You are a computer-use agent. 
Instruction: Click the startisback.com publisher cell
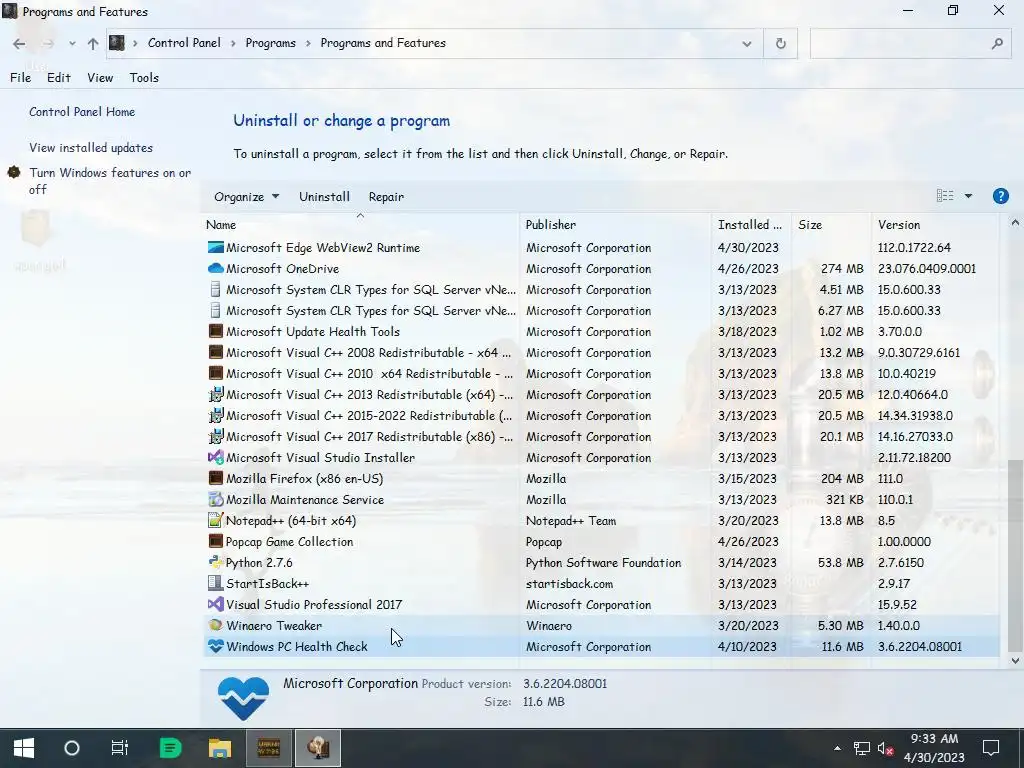click(569, 584)
